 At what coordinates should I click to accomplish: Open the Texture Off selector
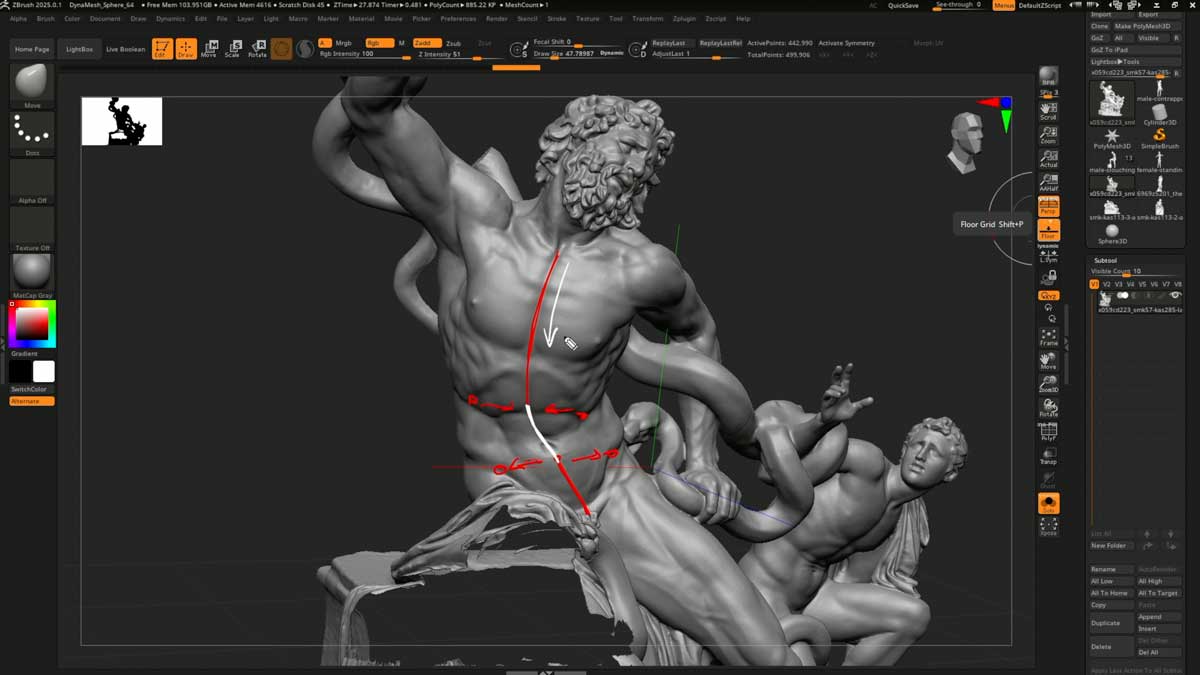[32, 227]
